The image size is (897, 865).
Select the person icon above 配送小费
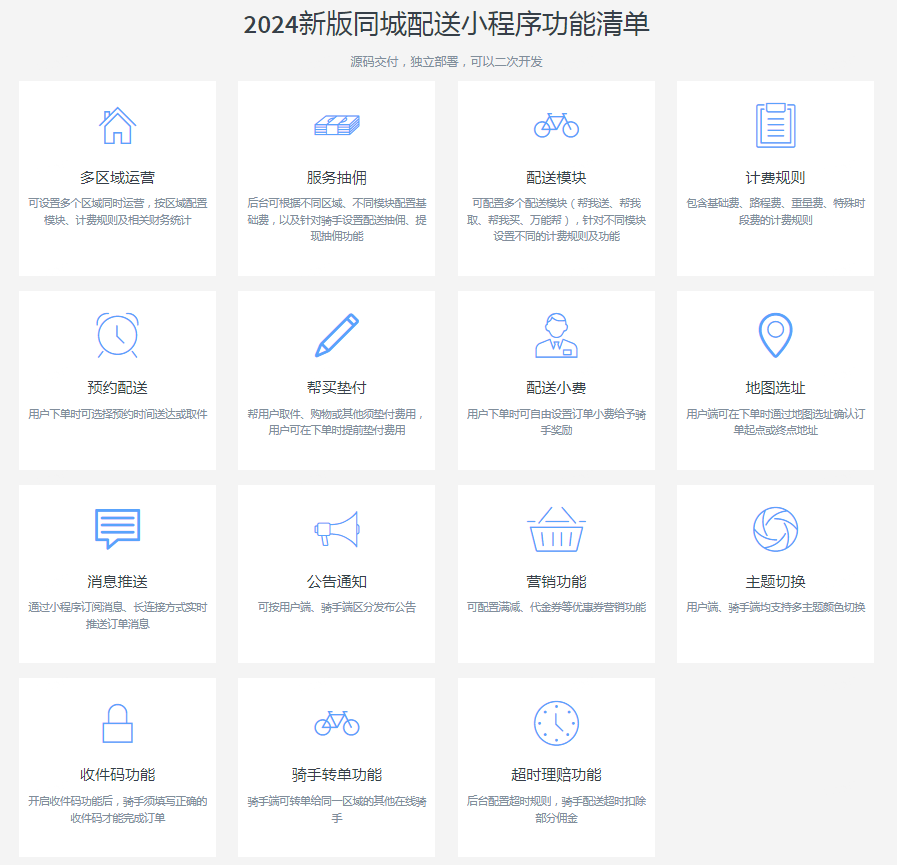point(556,335)
